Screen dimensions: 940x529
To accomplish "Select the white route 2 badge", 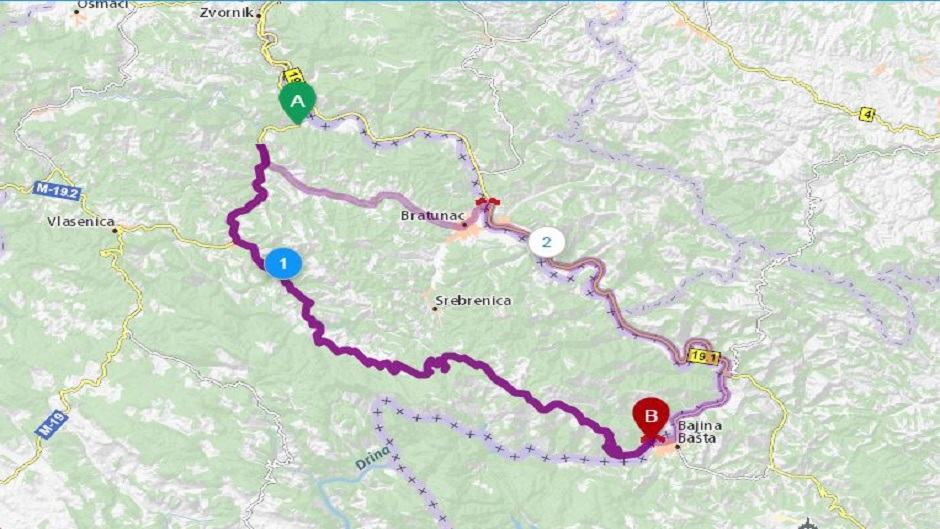I will point(546,242).
